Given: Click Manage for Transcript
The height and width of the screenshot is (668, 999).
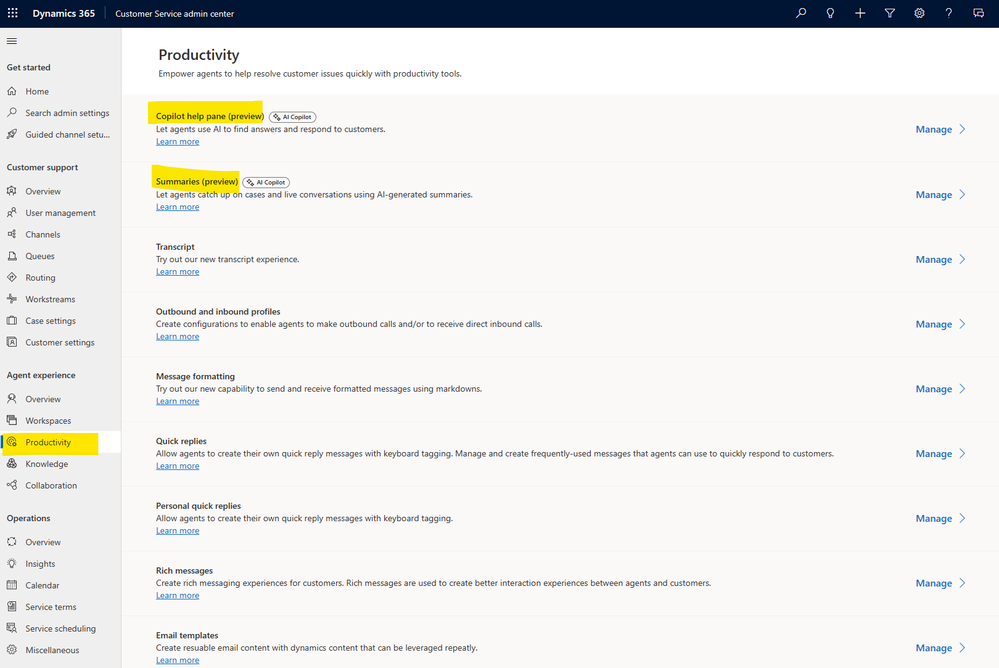Looking at the screenshot, I should coord(933,259).
